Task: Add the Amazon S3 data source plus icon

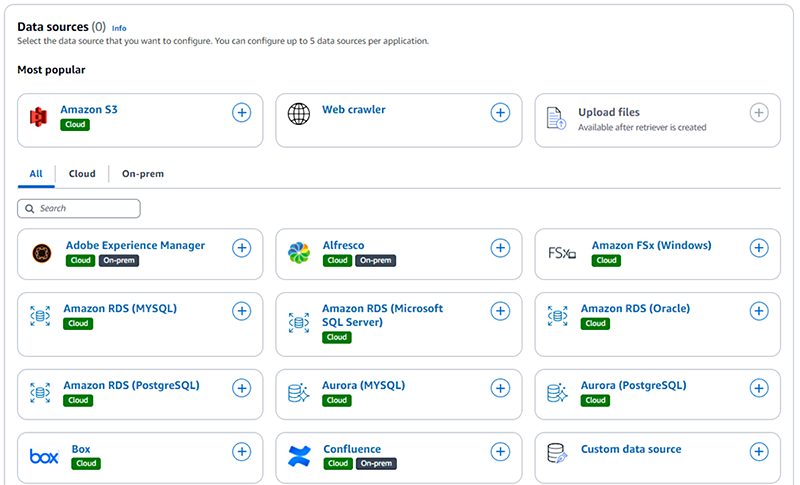Action: pyautogui.click(x=242, y=113)
